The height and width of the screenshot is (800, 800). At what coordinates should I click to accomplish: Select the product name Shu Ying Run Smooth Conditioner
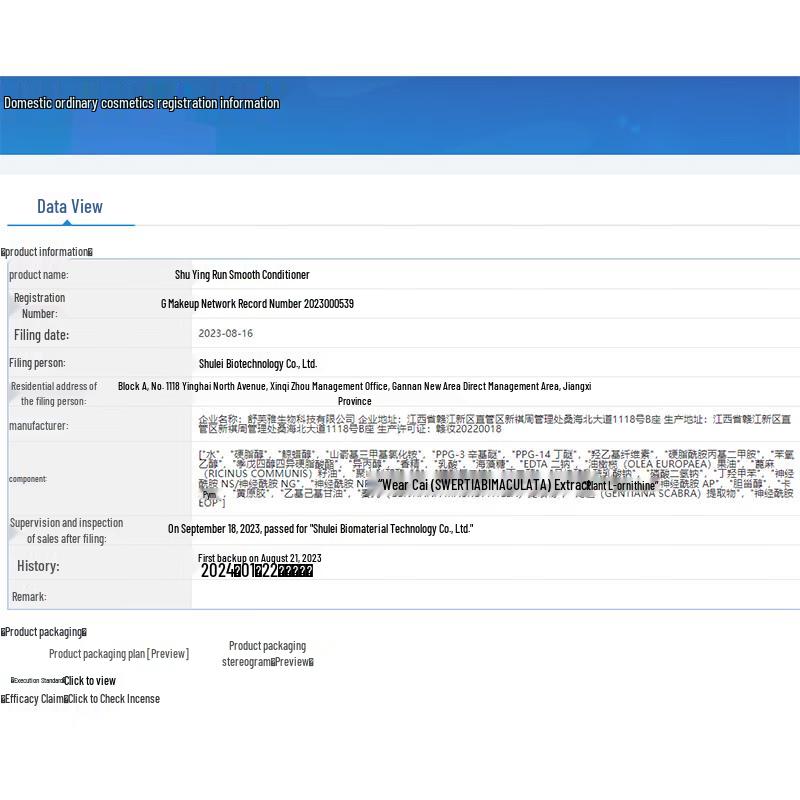click(x=242, y=275)
